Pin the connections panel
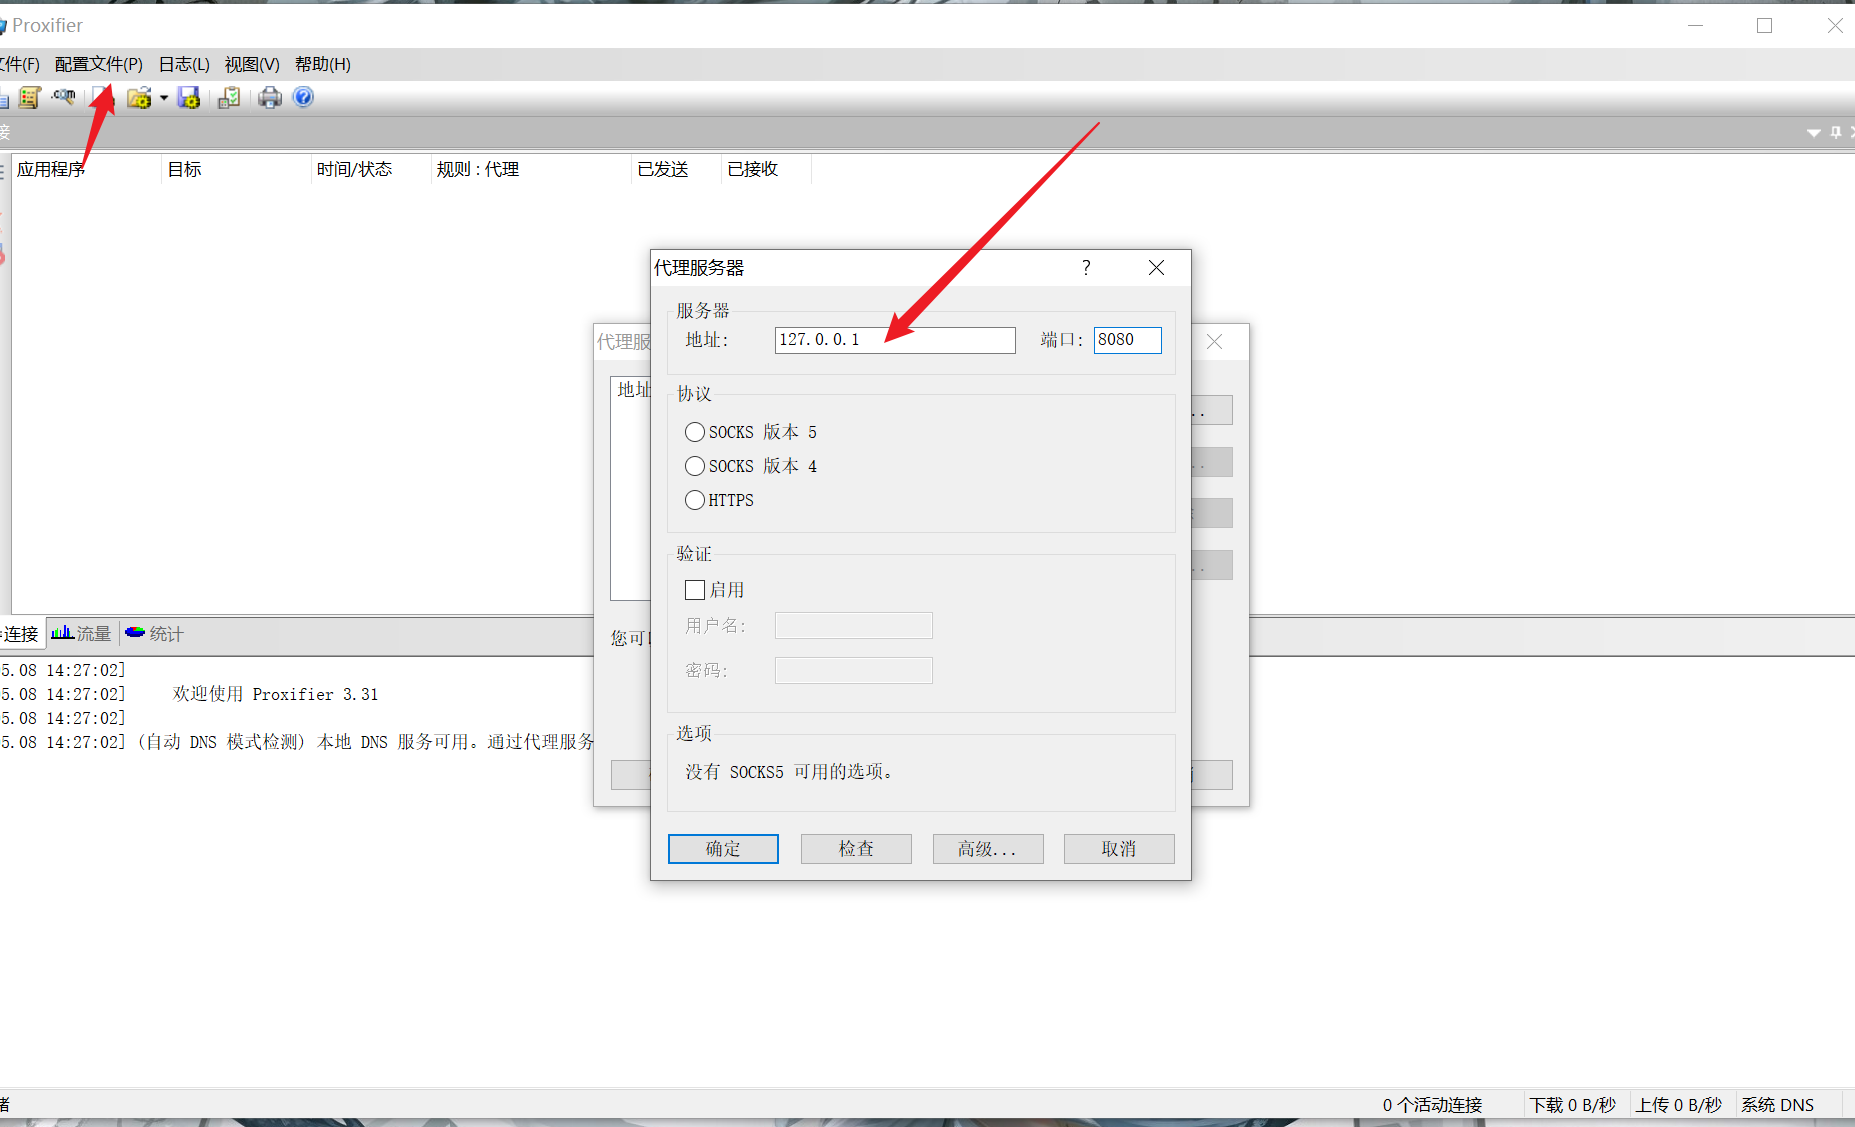 (x=1836, y=131)
